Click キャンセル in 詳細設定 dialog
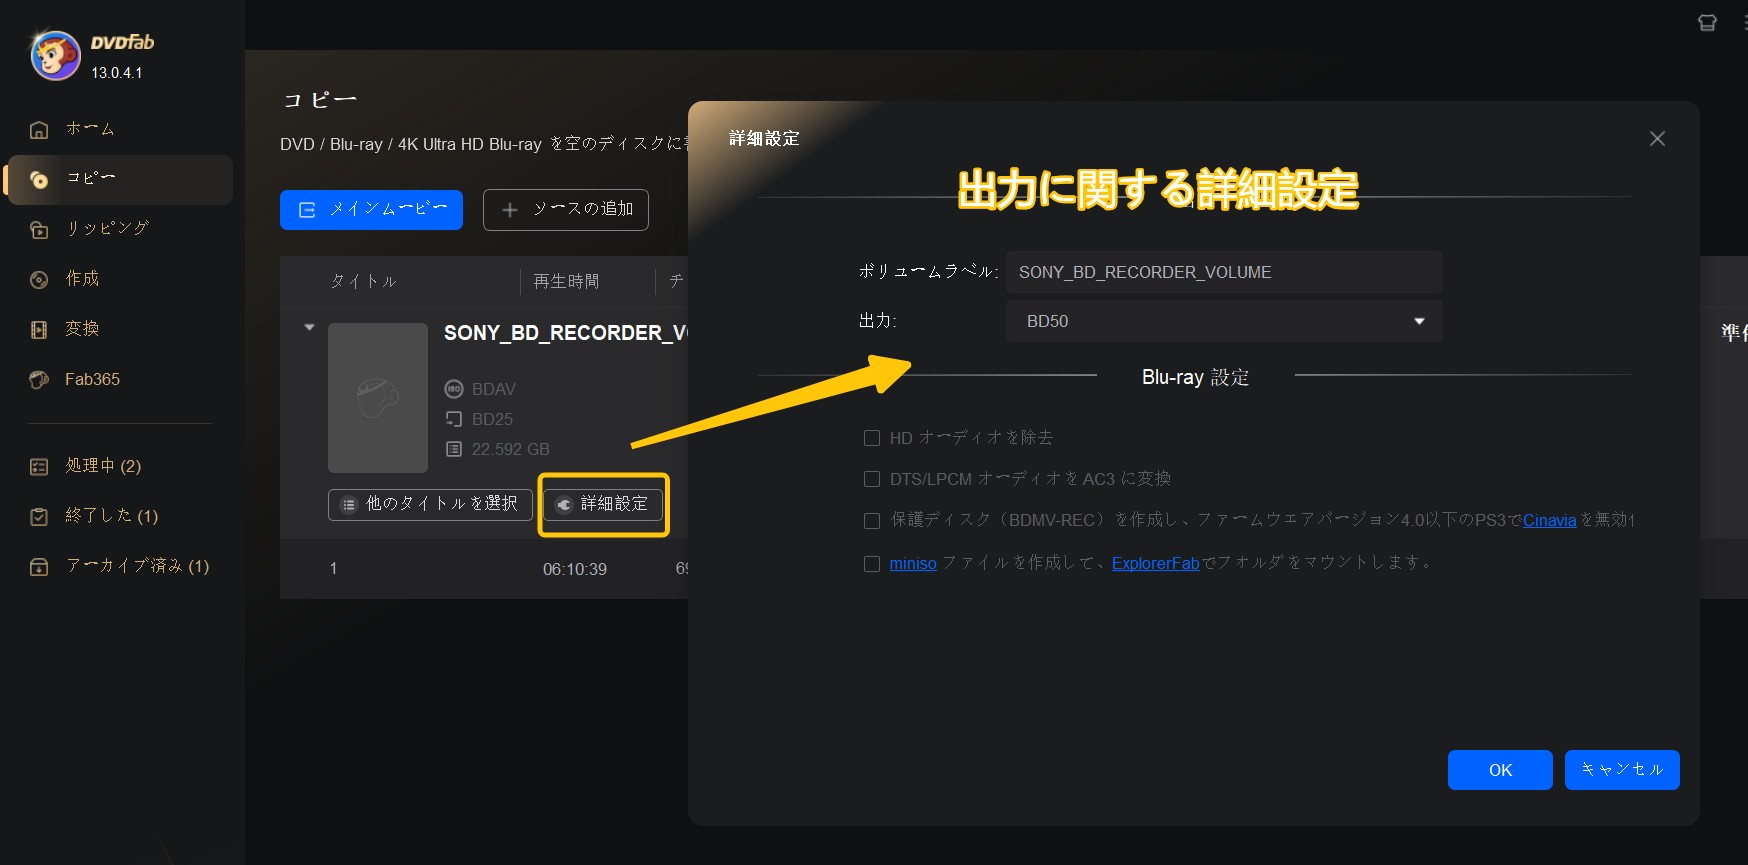The image size is (1748, 865). tap(1622, 770)
